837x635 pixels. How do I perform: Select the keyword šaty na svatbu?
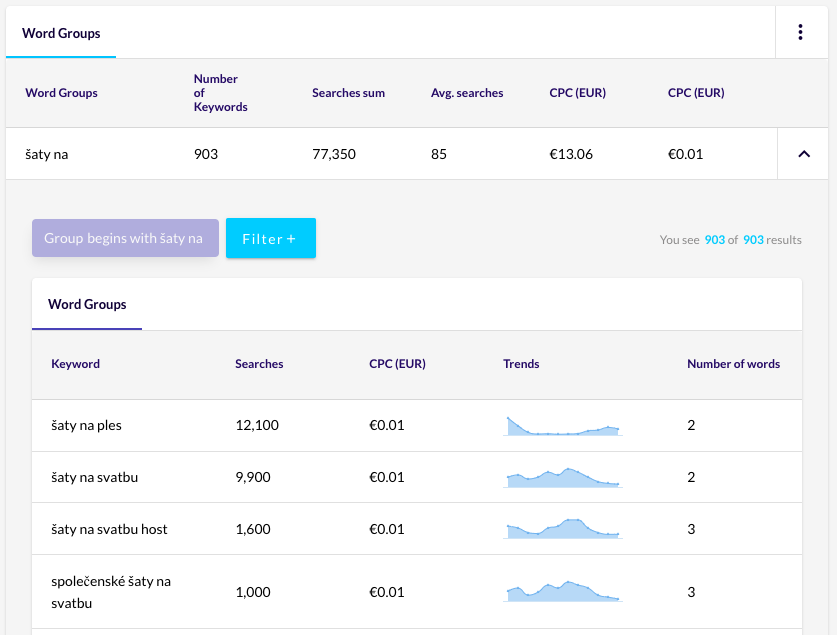tap(94, 477)
